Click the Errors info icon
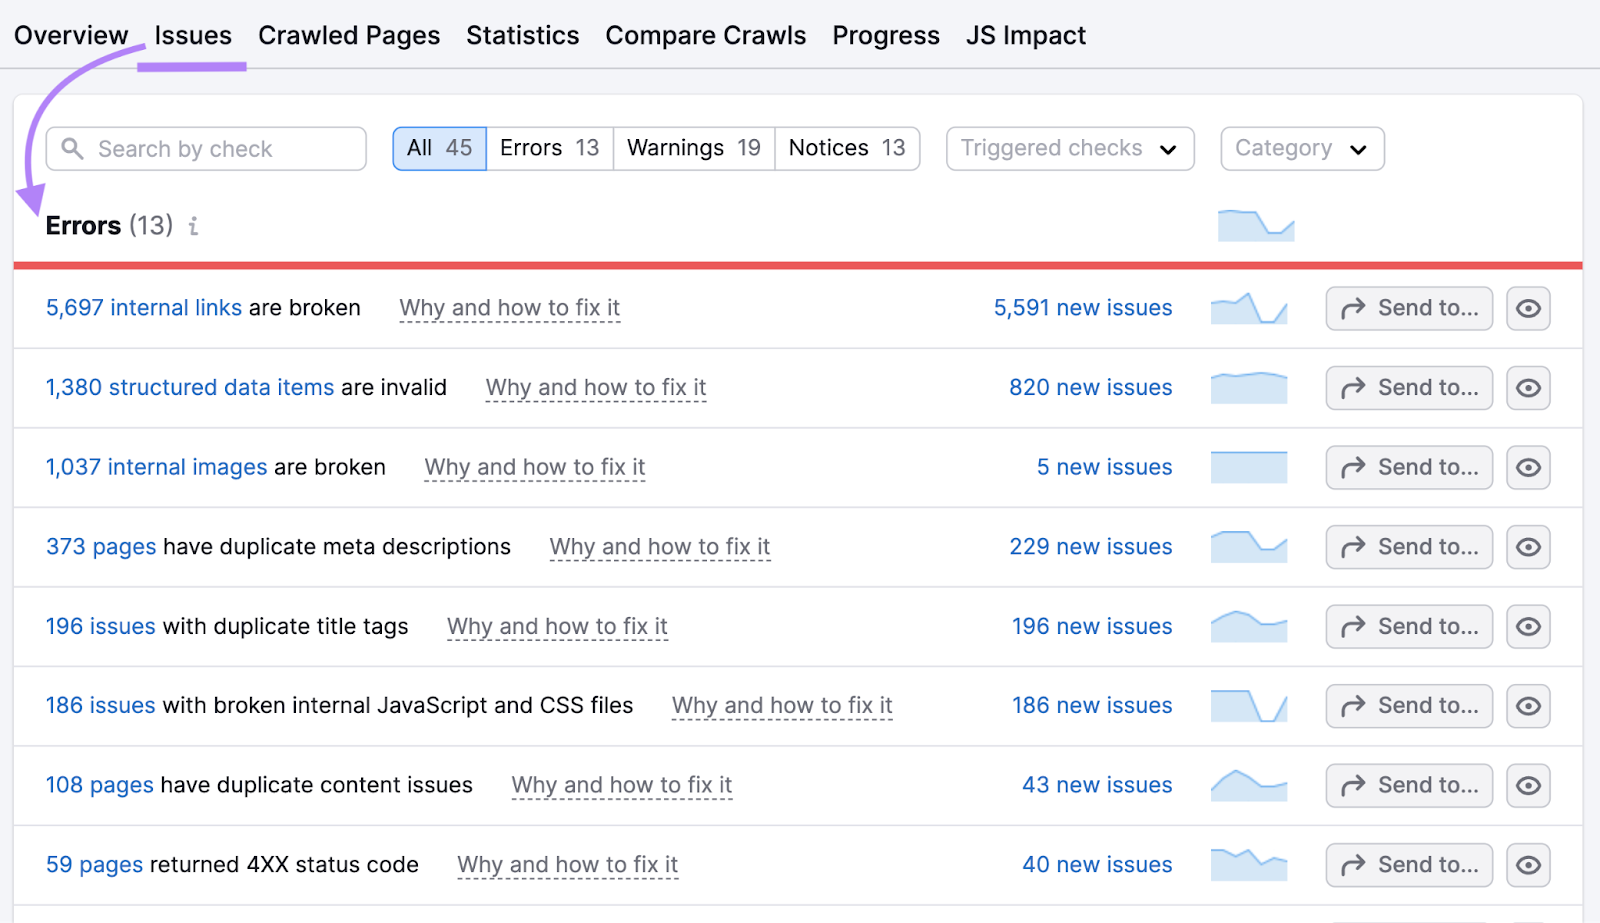Viewport: 1600px width, 923px height. click(193, 227)
